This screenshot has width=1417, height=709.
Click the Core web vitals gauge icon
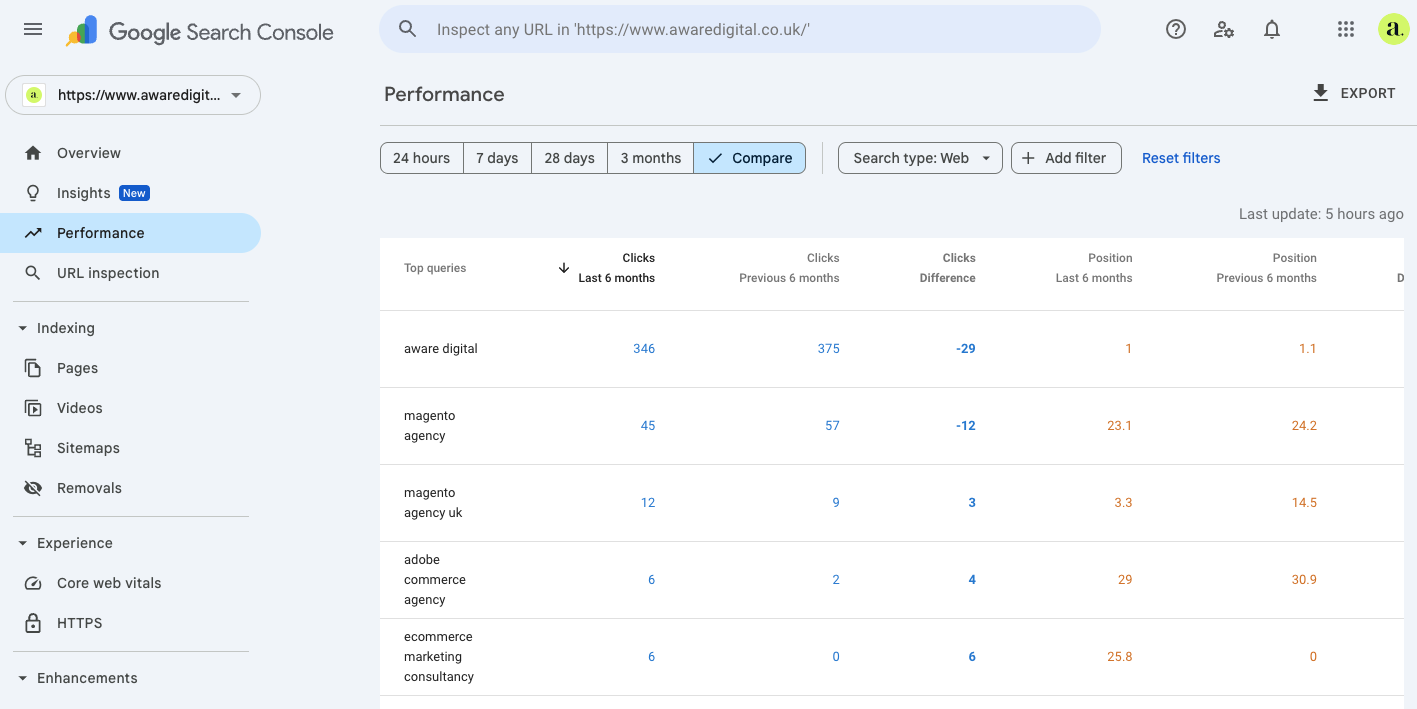pos(33,583)
